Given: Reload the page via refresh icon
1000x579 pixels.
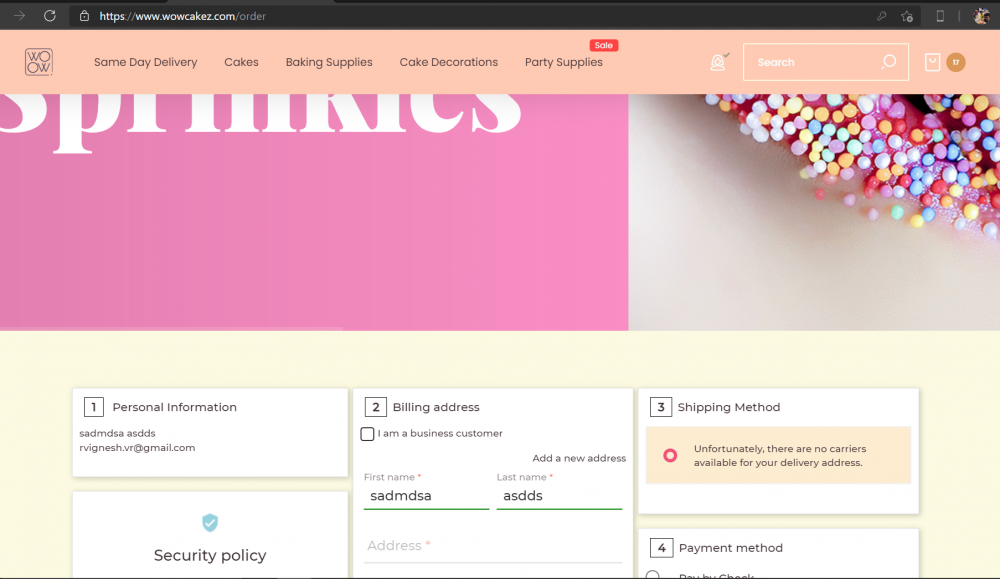Looking at the screenshot, I should click(x=49, y=15).
